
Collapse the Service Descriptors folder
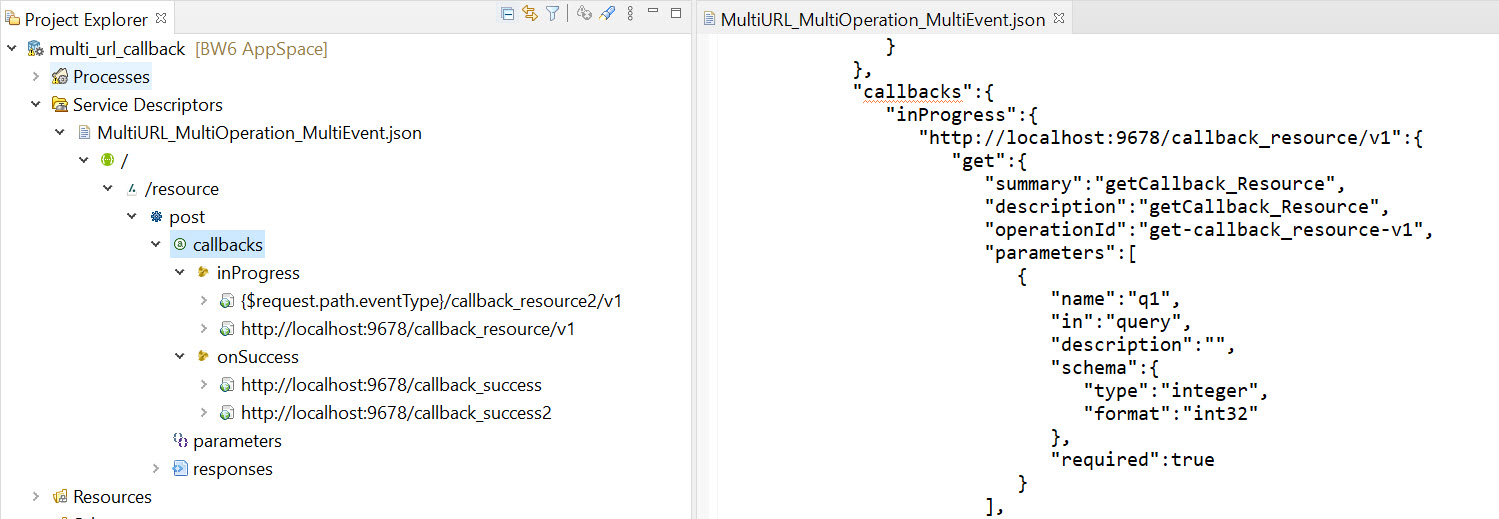(36, 105)
